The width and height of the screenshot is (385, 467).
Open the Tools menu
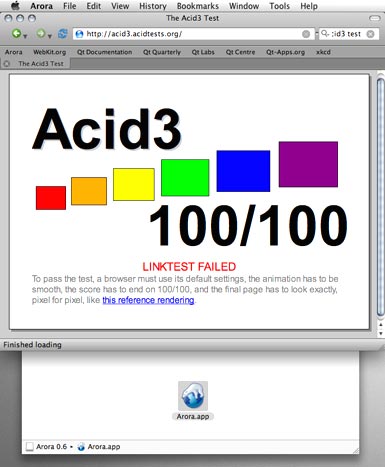[x=279, y=6]
